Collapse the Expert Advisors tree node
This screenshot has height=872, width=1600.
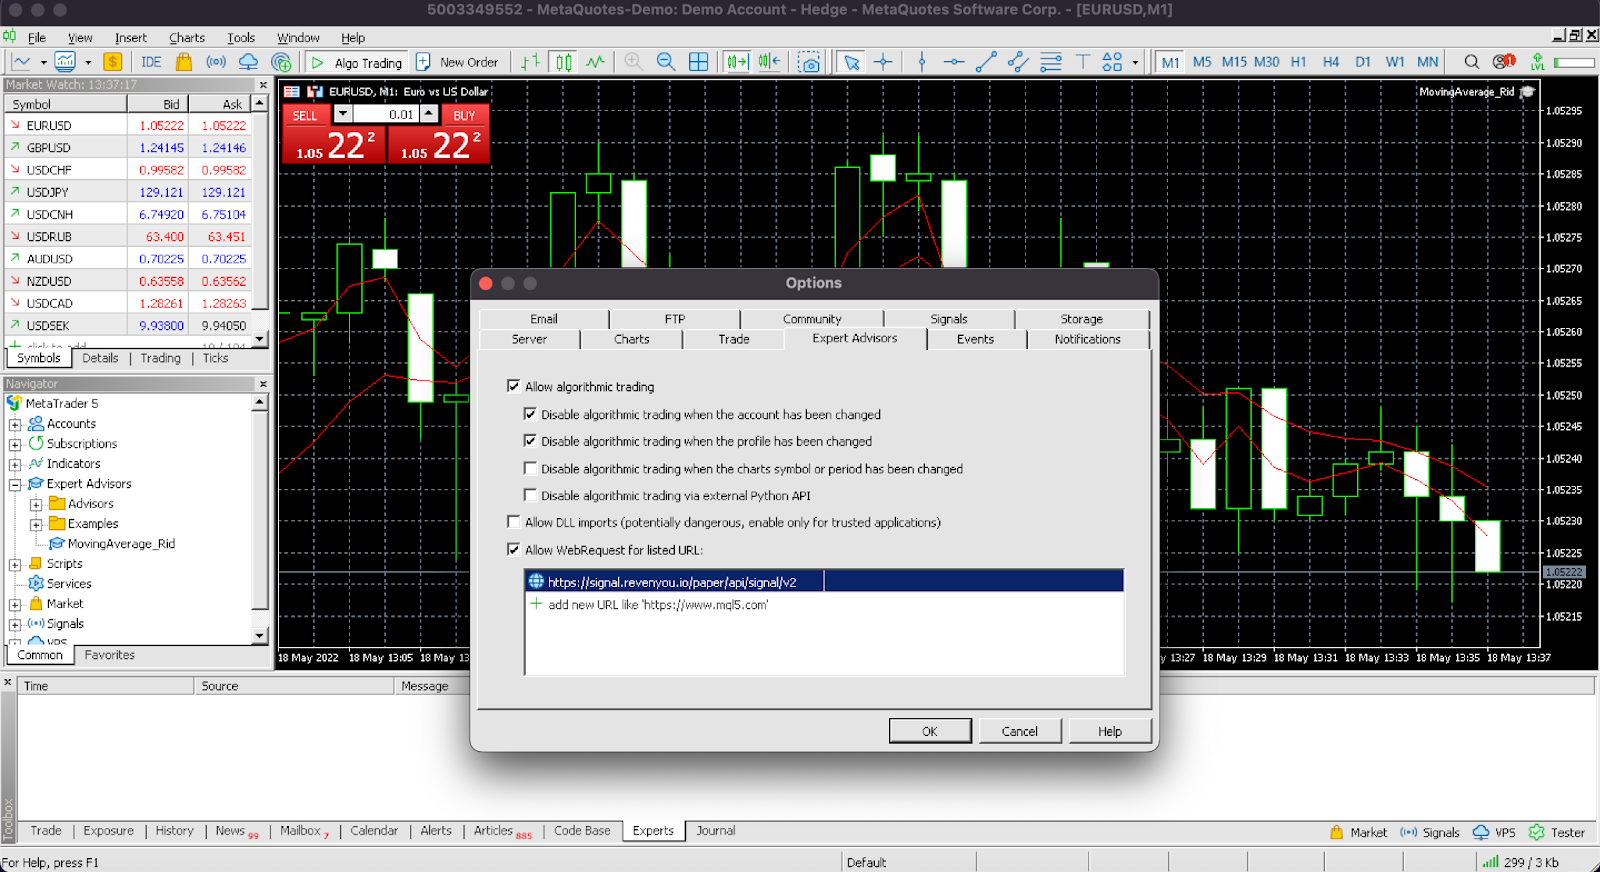pos(15,484)
